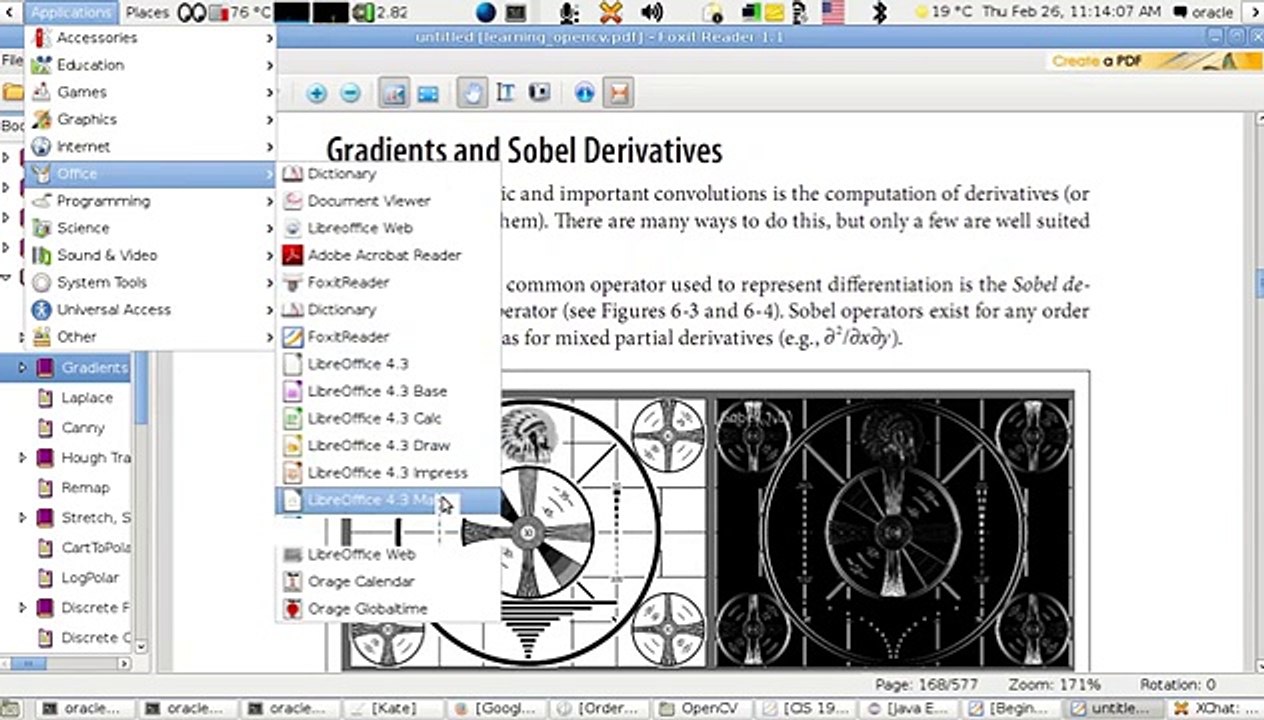
Task: Open the Places menu in top panel
Action: pyautogui.click(x=147, y=12)
